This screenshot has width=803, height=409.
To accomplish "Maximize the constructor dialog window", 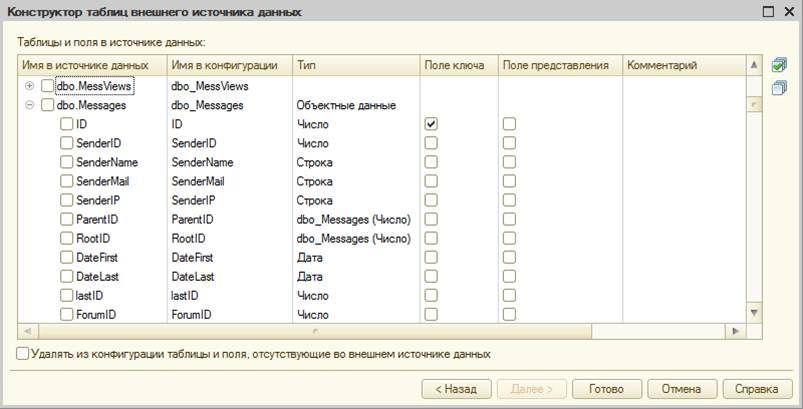I will click(x=768, y=12).
